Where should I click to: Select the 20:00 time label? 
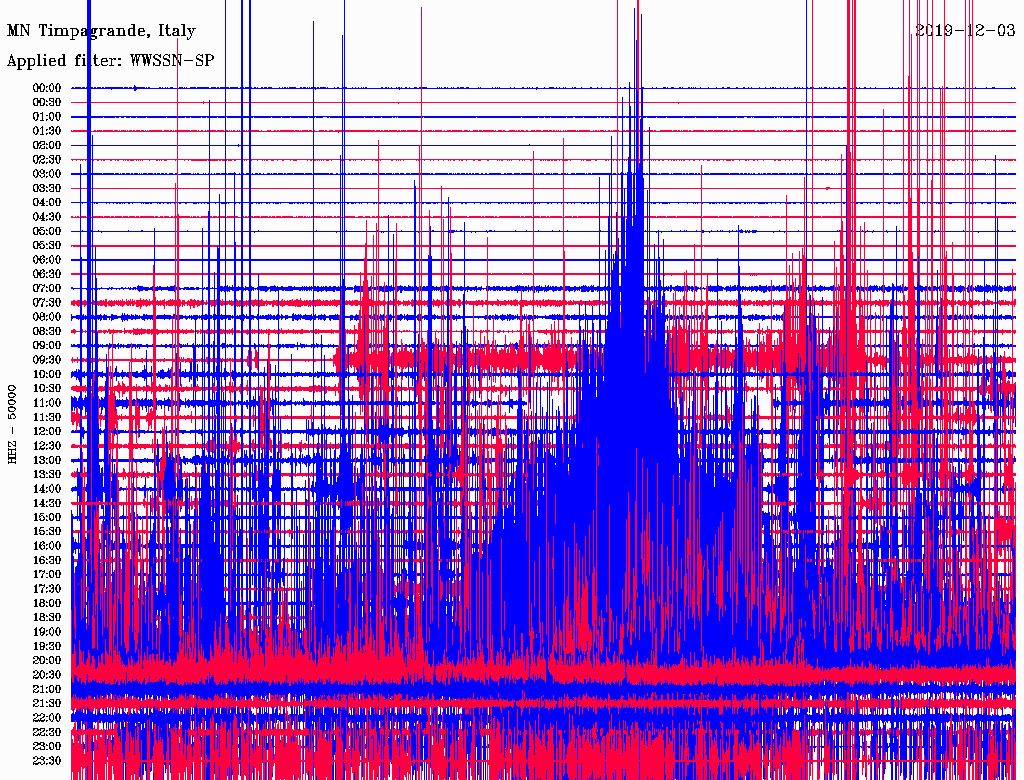47,660
